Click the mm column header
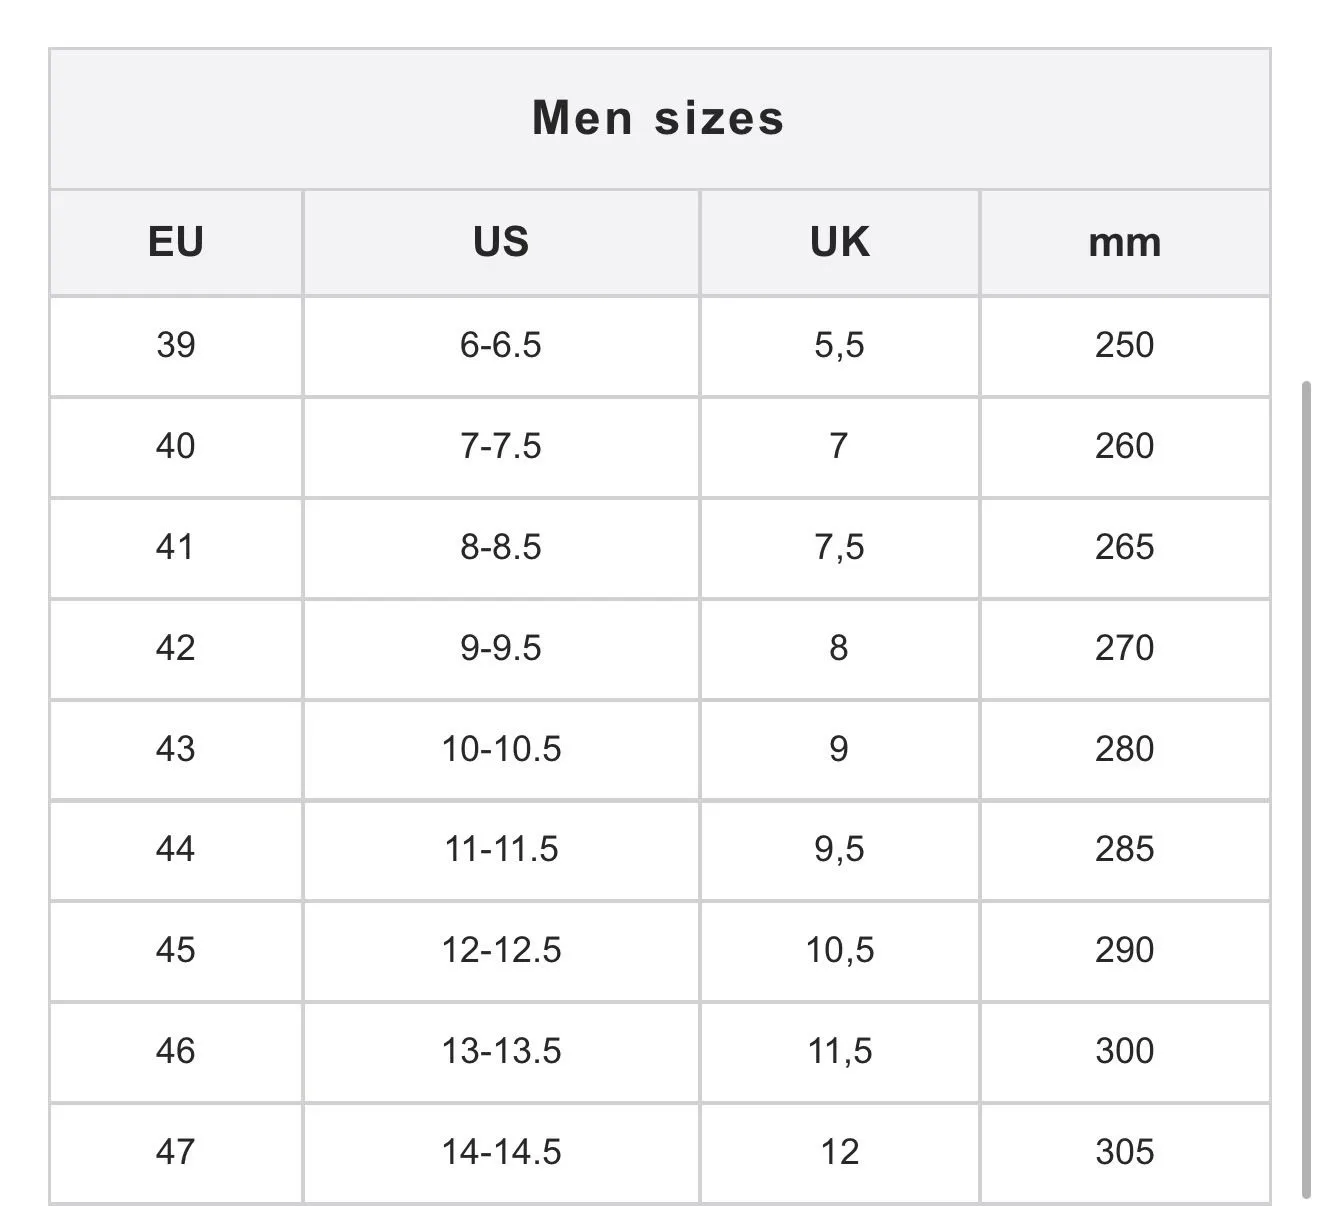 click(x=1125, y=242)
